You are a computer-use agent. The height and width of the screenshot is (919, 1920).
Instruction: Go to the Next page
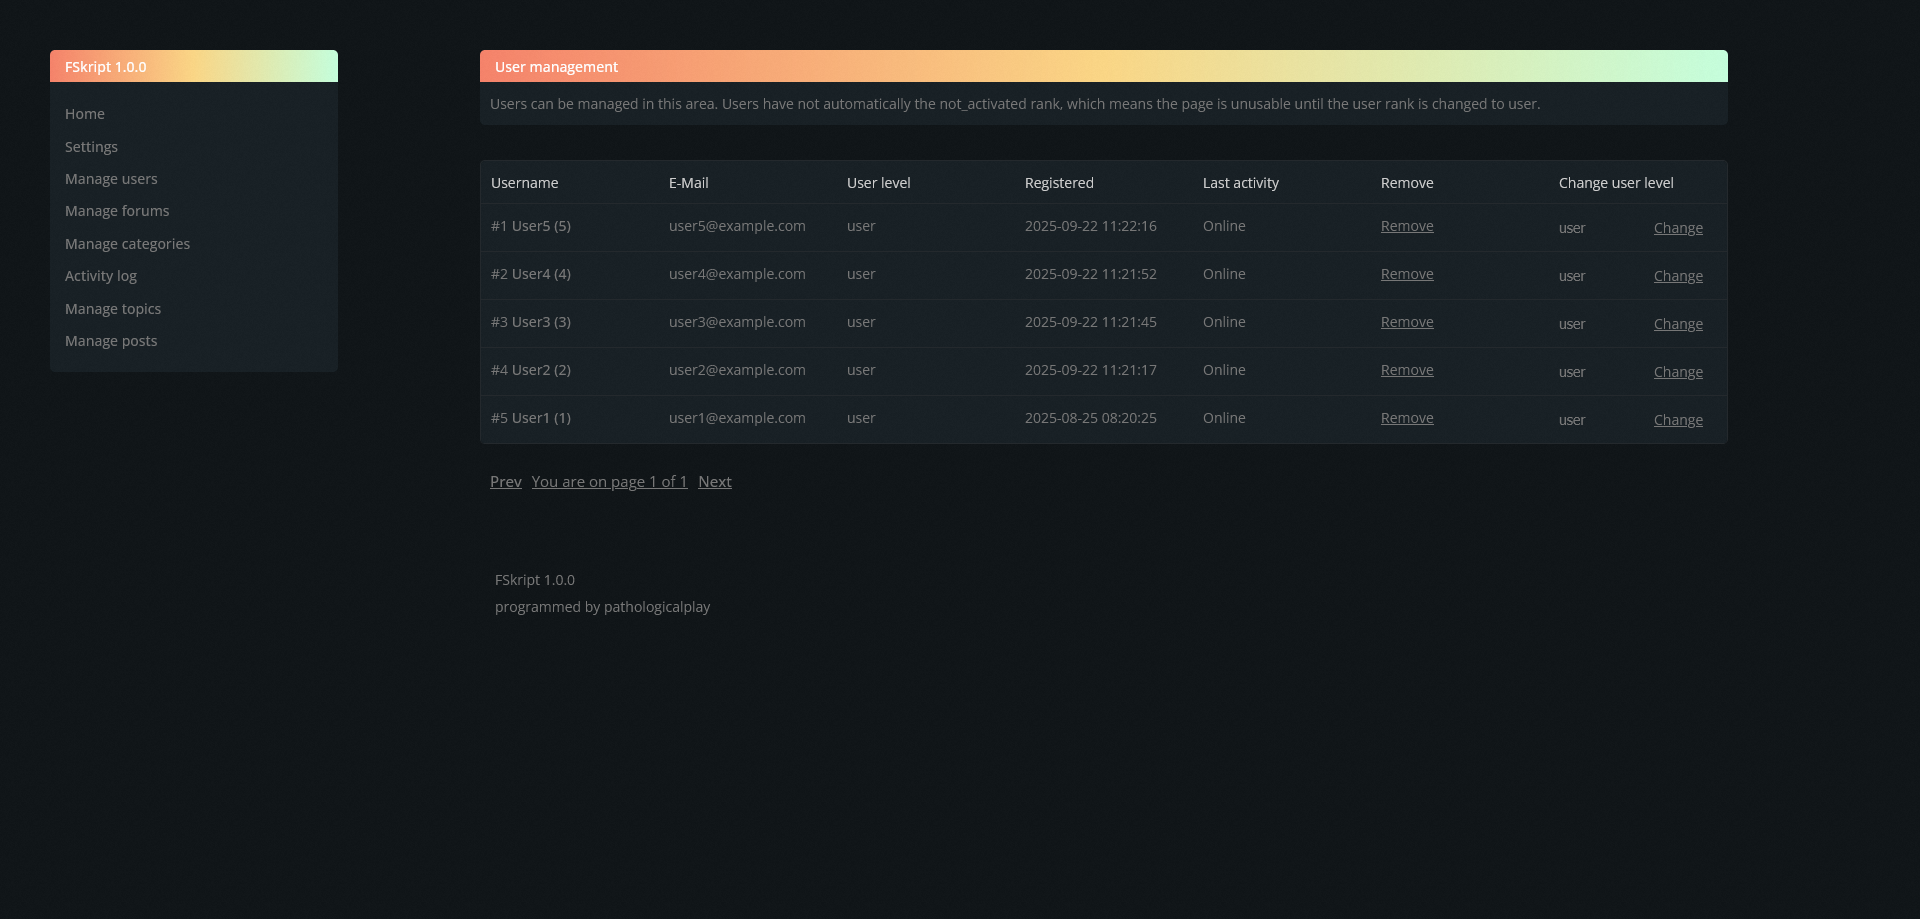coord(714,482)
